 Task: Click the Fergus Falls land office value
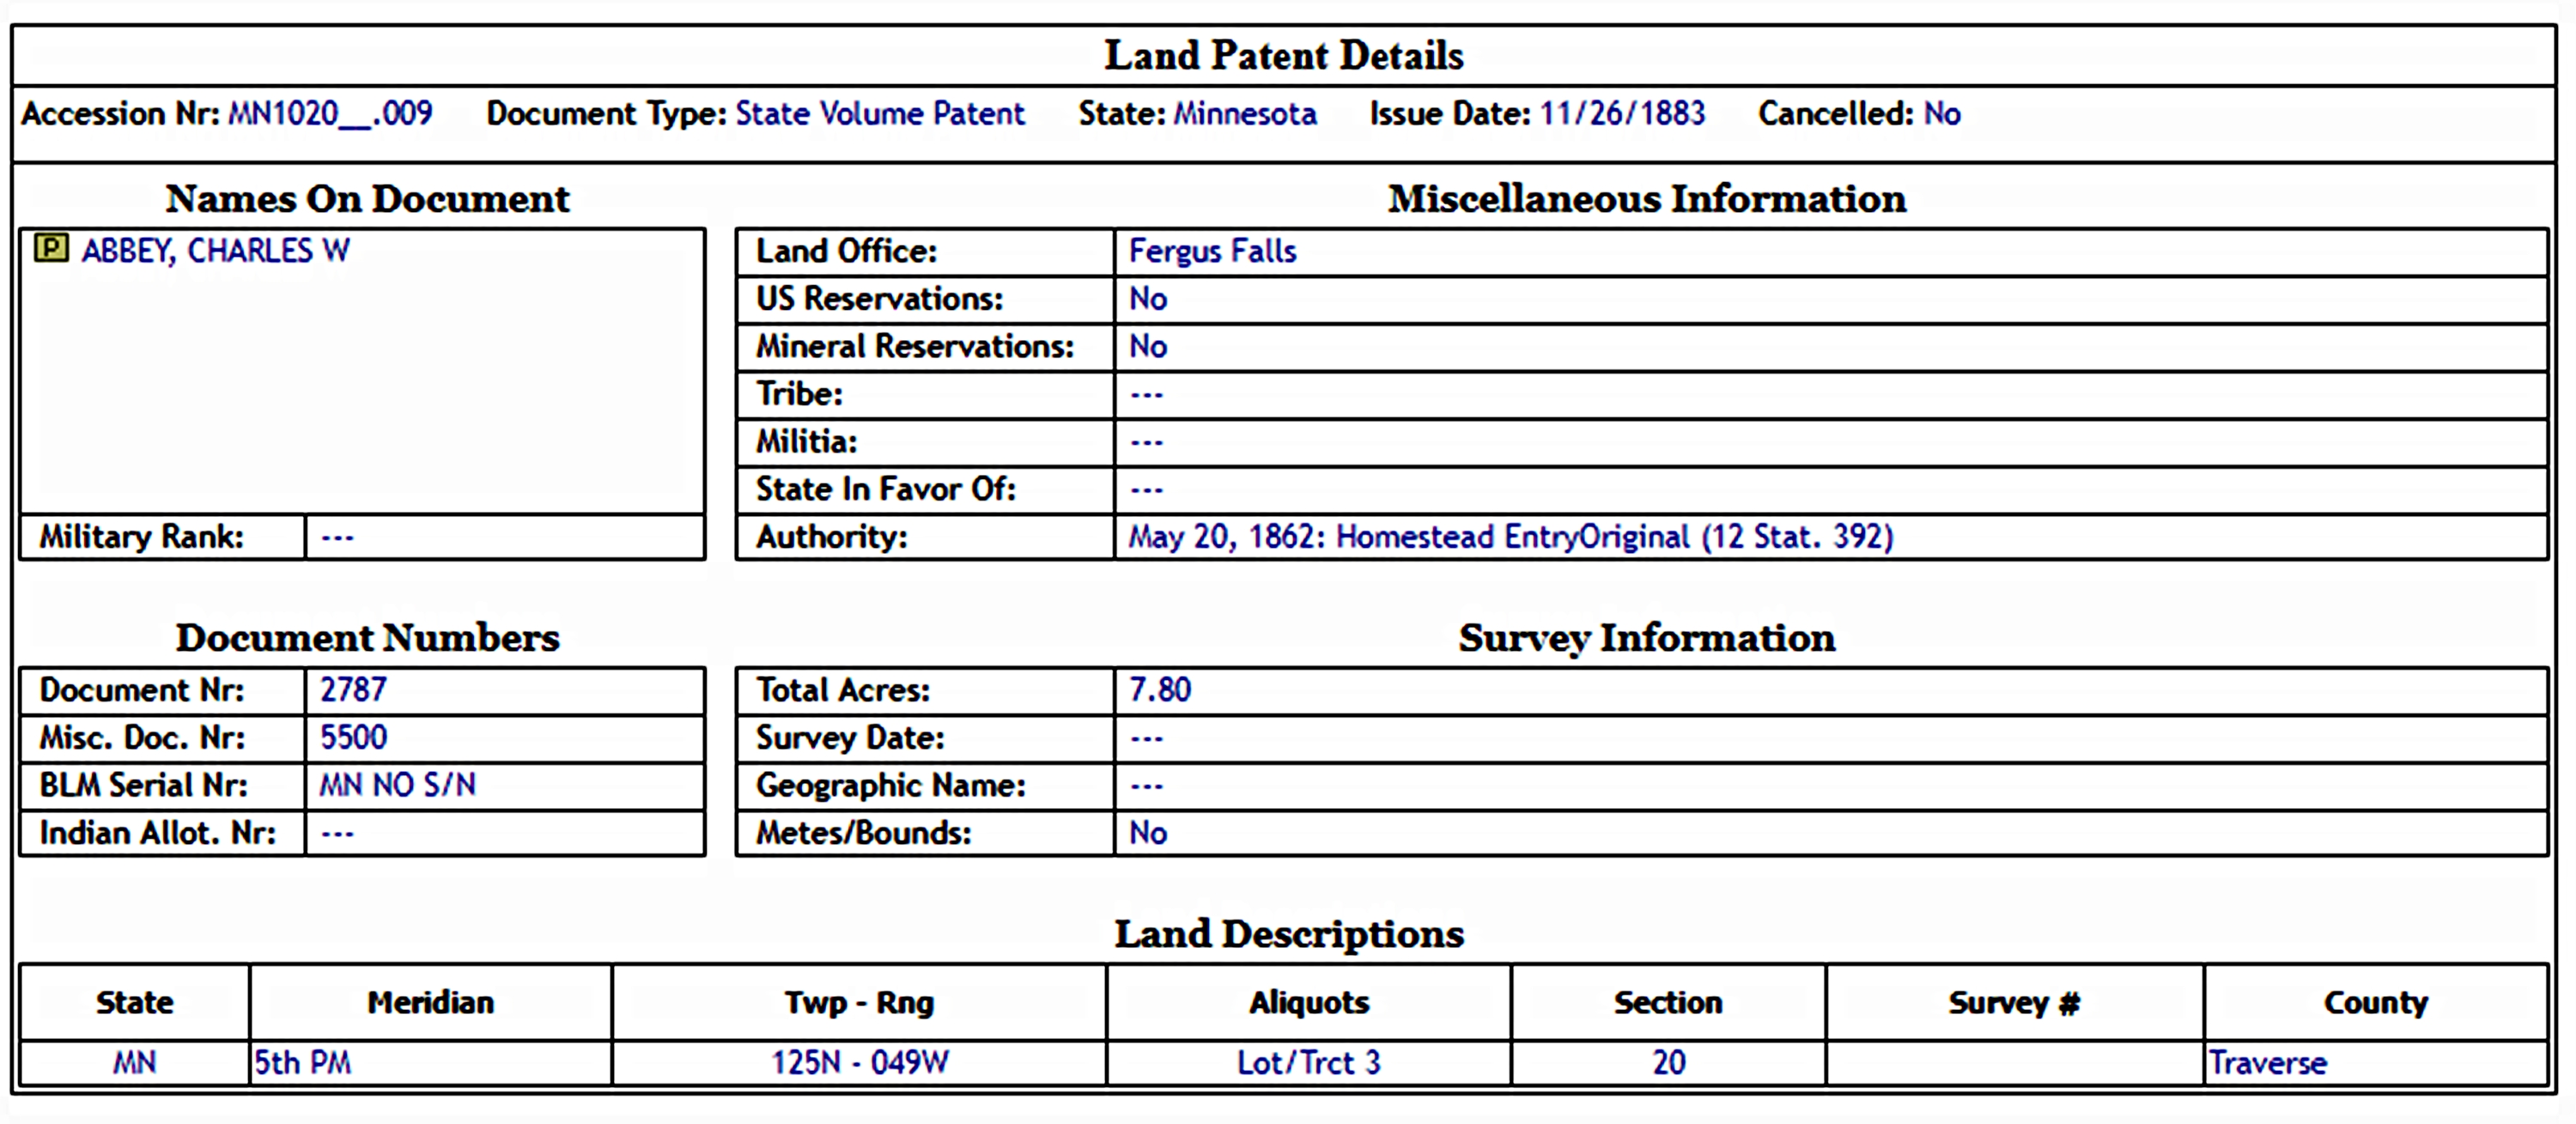pos(1212,251)
